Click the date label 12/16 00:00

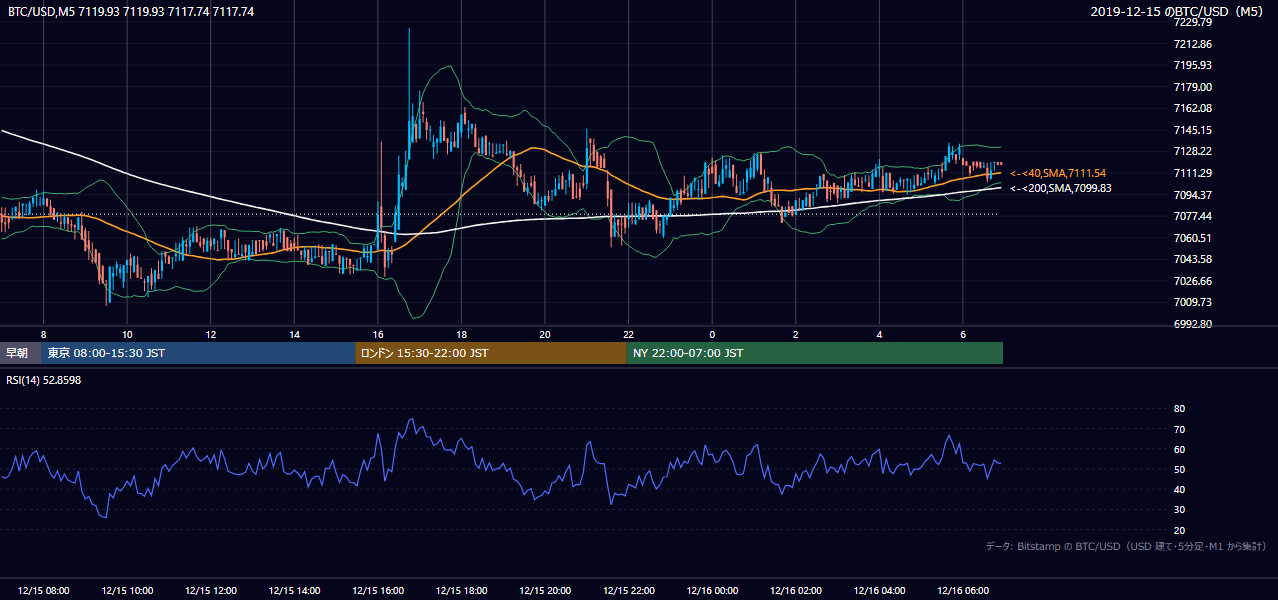712,591
